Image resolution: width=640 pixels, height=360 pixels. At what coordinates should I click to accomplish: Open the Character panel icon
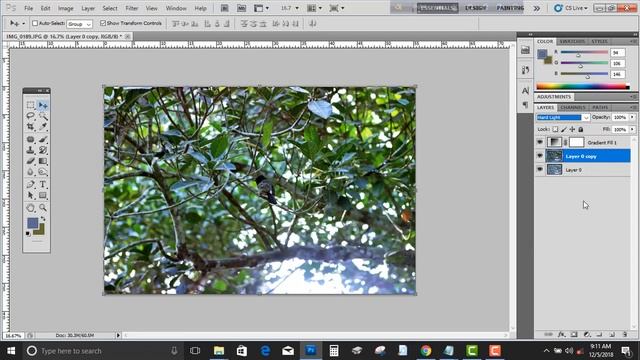pyautogui.click(x=525, y=90)
